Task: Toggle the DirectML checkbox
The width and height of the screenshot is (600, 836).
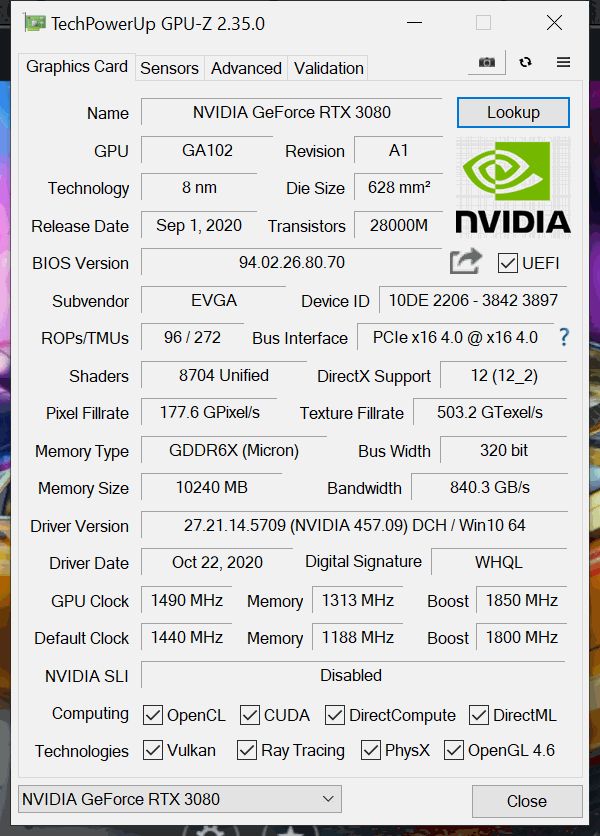Action: point(479,715)
